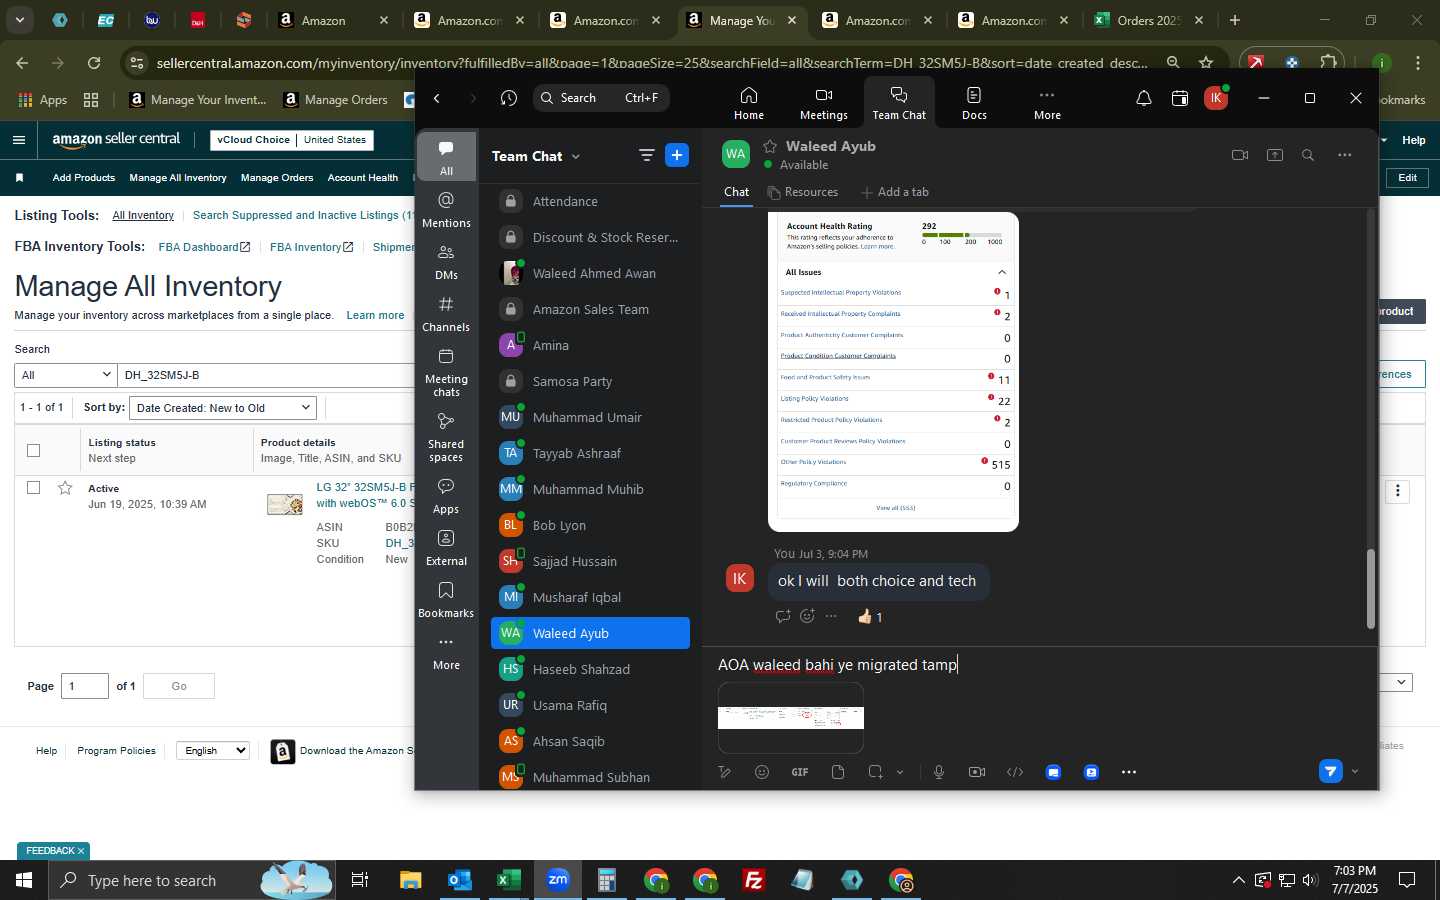Click the inventory search field with DH_32SM5J-B

[267, 375]
